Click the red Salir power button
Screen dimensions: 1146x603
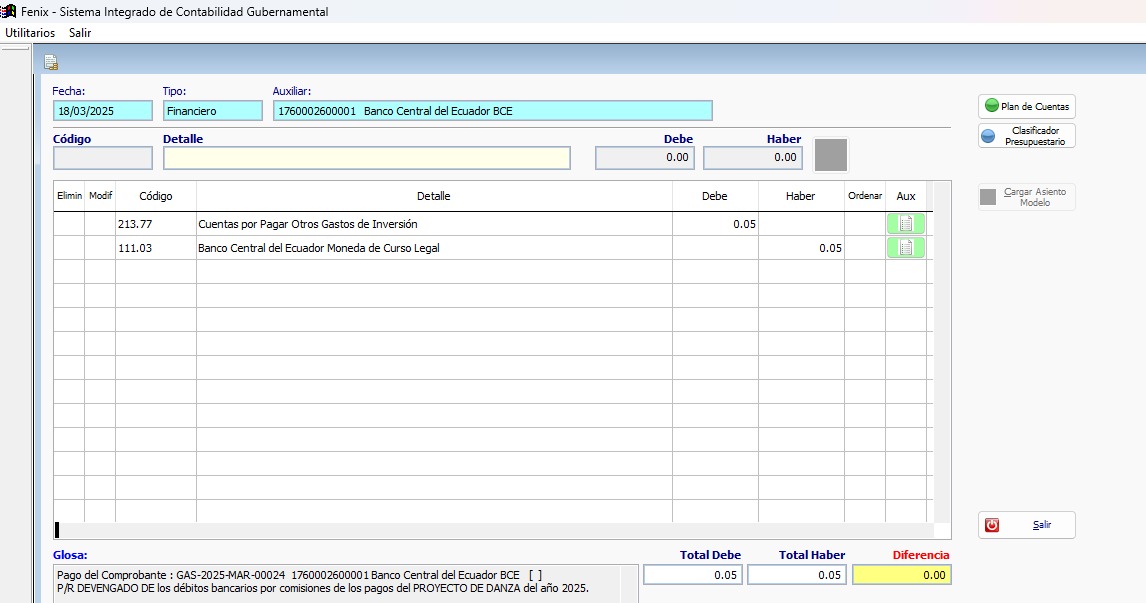pyautogui.click(x=1026, y=525)
